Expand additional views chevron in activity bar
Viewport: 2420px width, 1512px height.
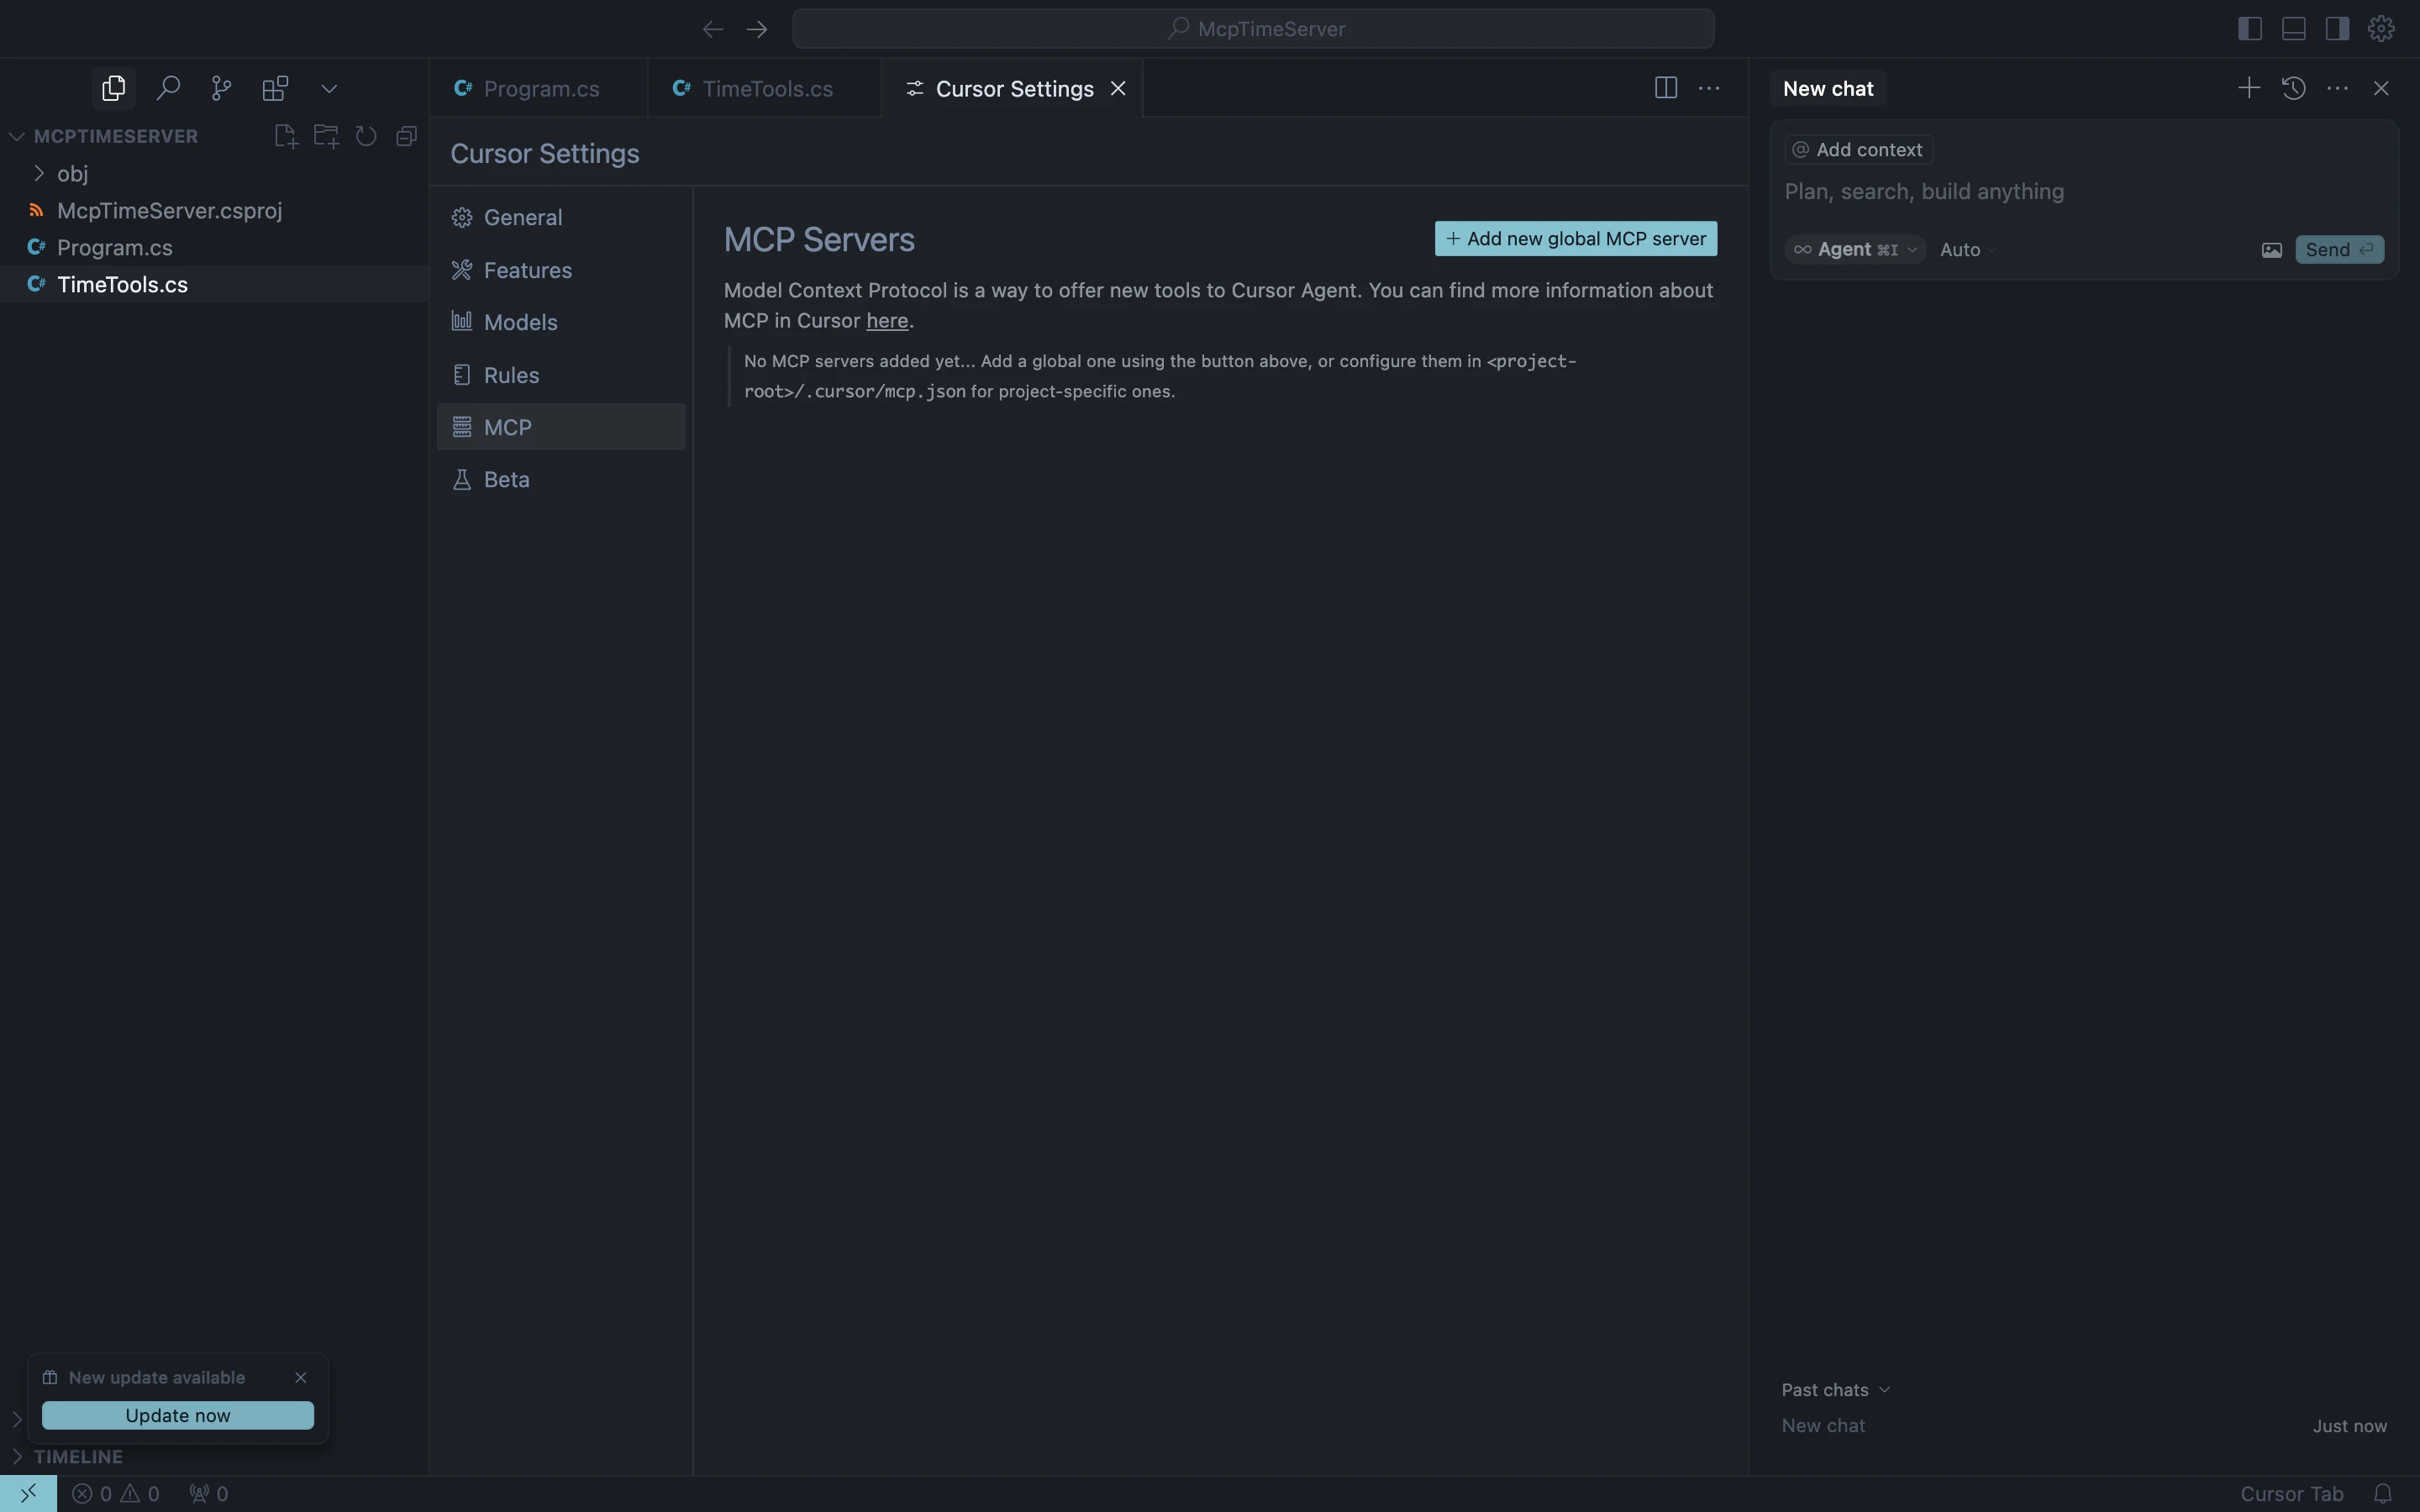click(x=329, y=89)
